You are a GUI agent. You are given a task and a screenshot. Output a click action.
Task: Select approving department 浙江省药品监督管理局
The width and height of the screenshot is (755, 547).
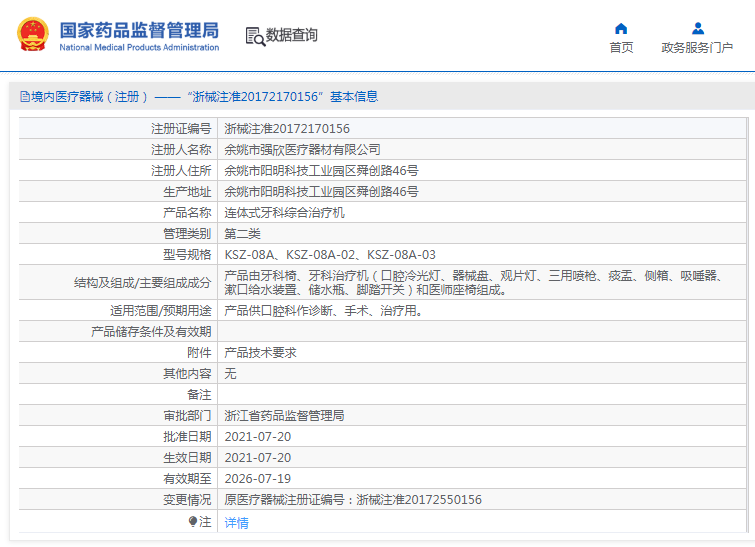tap(285, 416)
